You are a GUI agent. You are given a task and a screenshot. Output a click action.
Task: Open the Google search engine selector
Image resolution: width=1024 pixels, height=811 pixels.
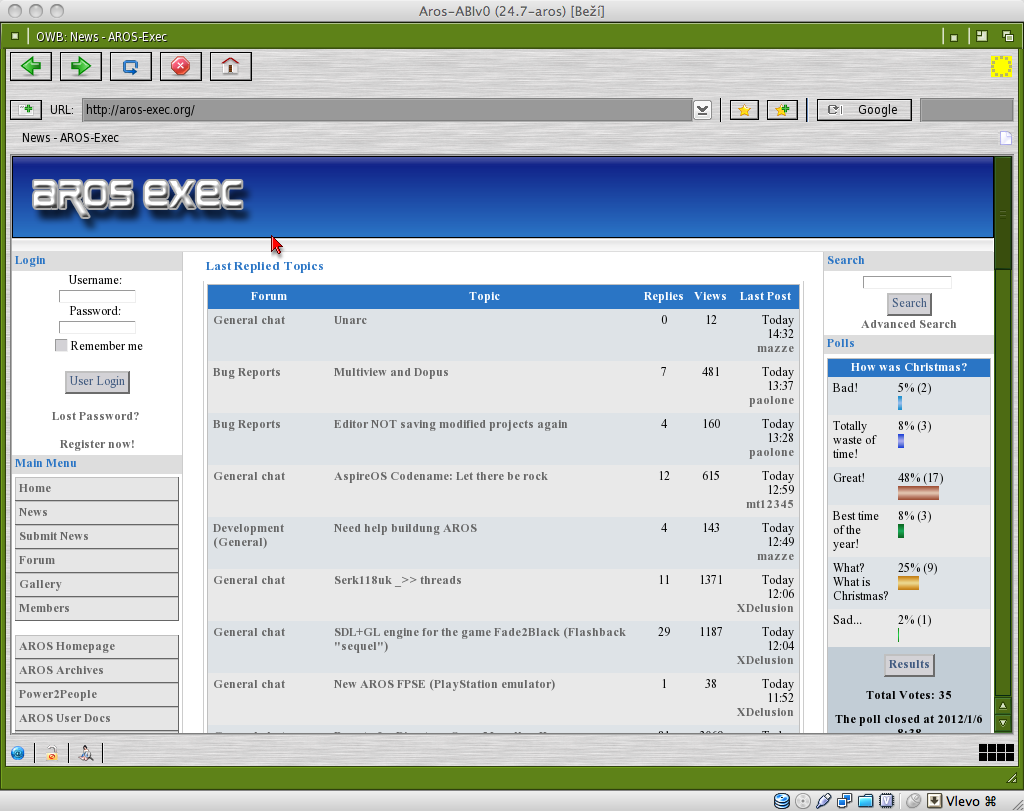[864, 110]
